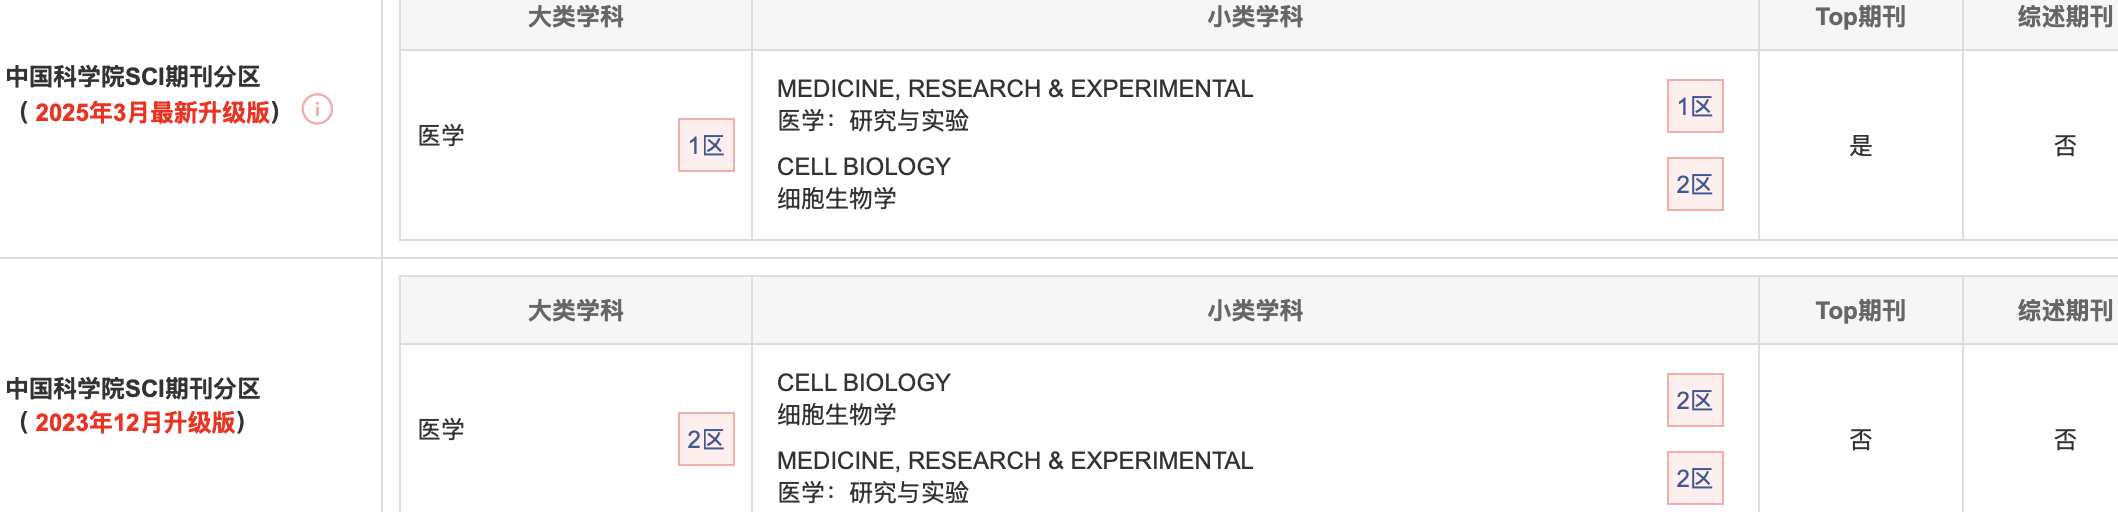
Task: Click the 医学：研究与实验 text in the 2025 table
Action: click(873, 121)
